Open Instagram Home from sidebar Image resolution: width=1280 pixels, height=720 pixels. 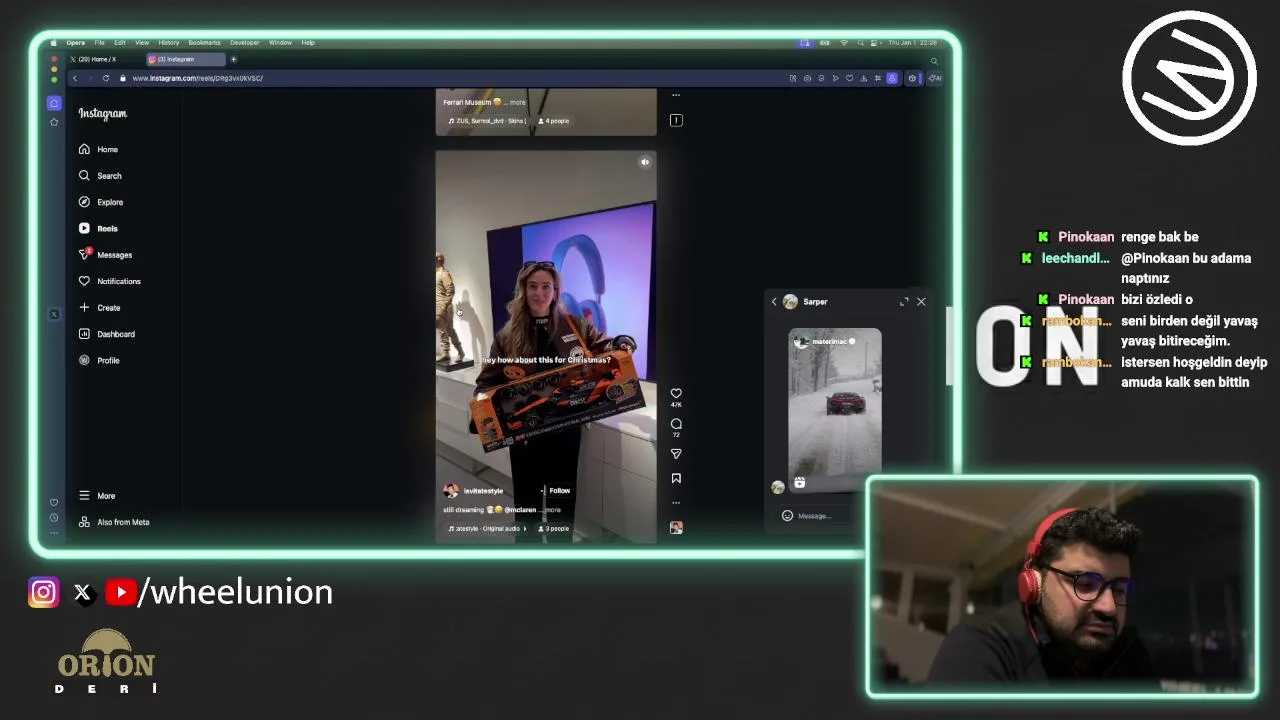pos(99,149)
